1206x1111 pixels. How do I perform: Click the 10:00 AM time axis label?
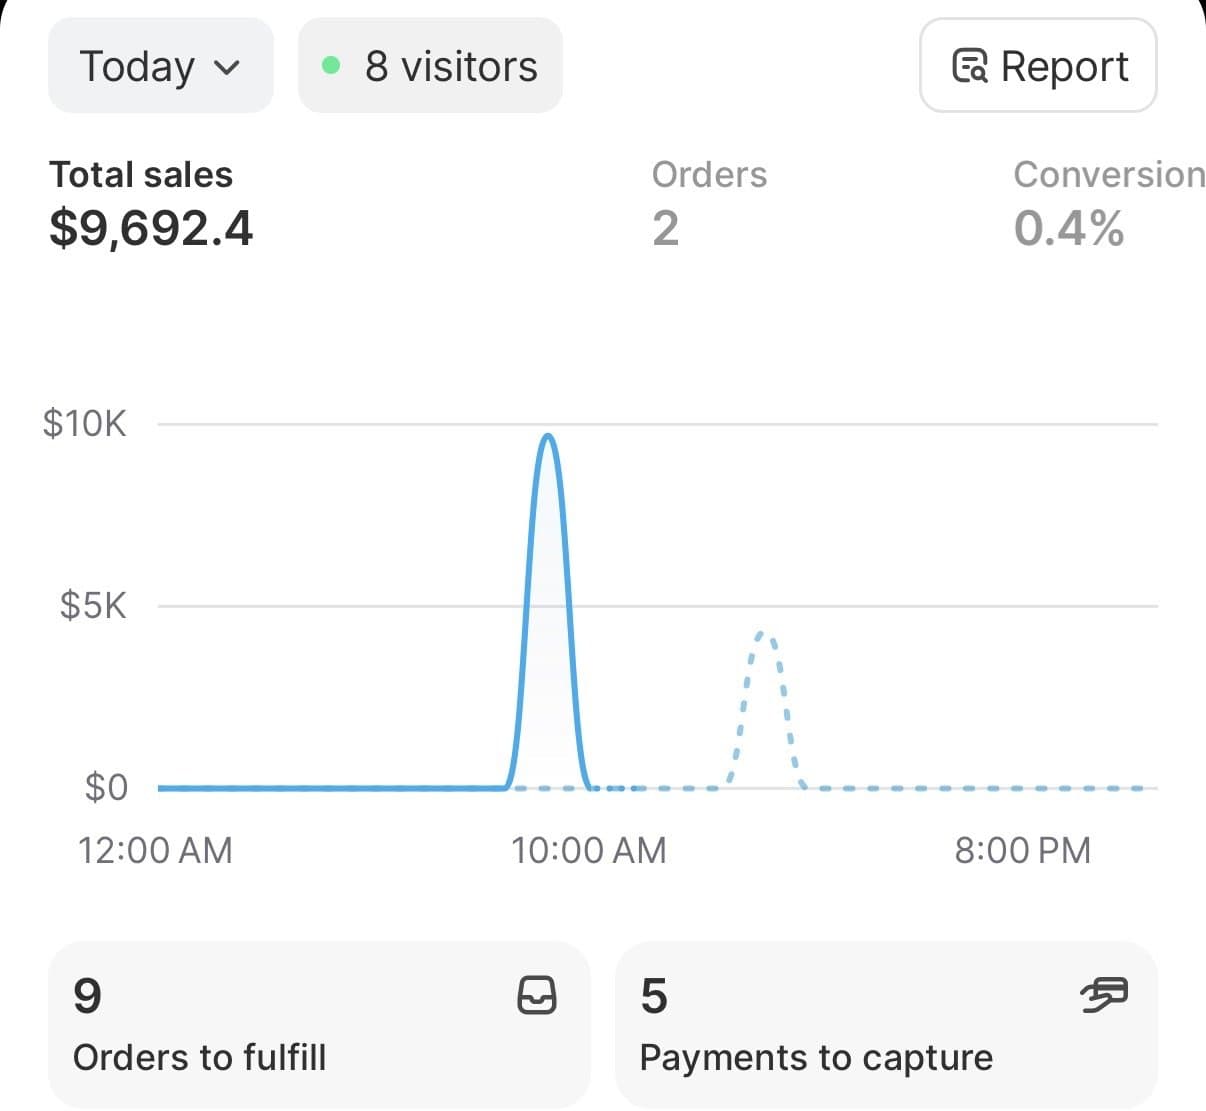tap(588, 850)
